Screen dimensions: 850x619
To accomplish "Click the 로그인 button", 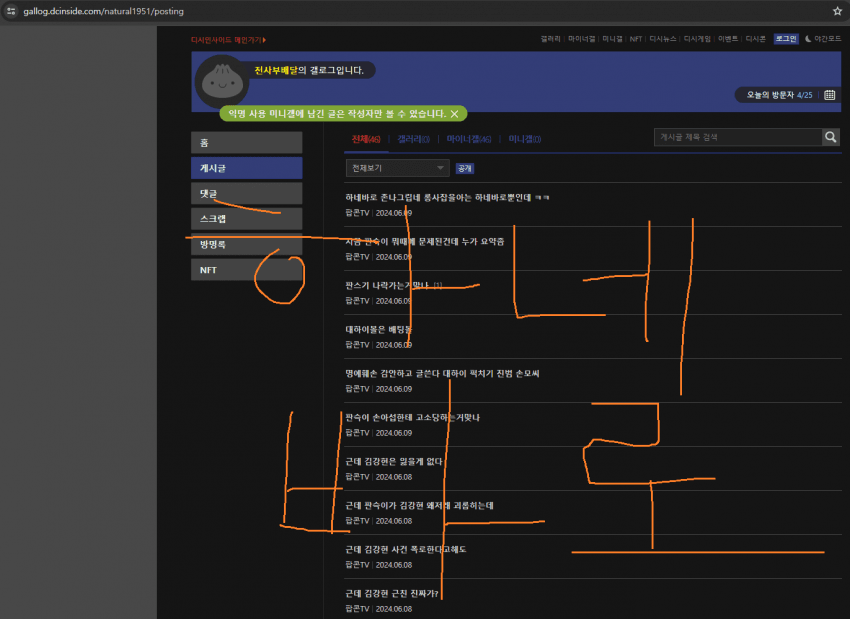I will pos(786,39).
